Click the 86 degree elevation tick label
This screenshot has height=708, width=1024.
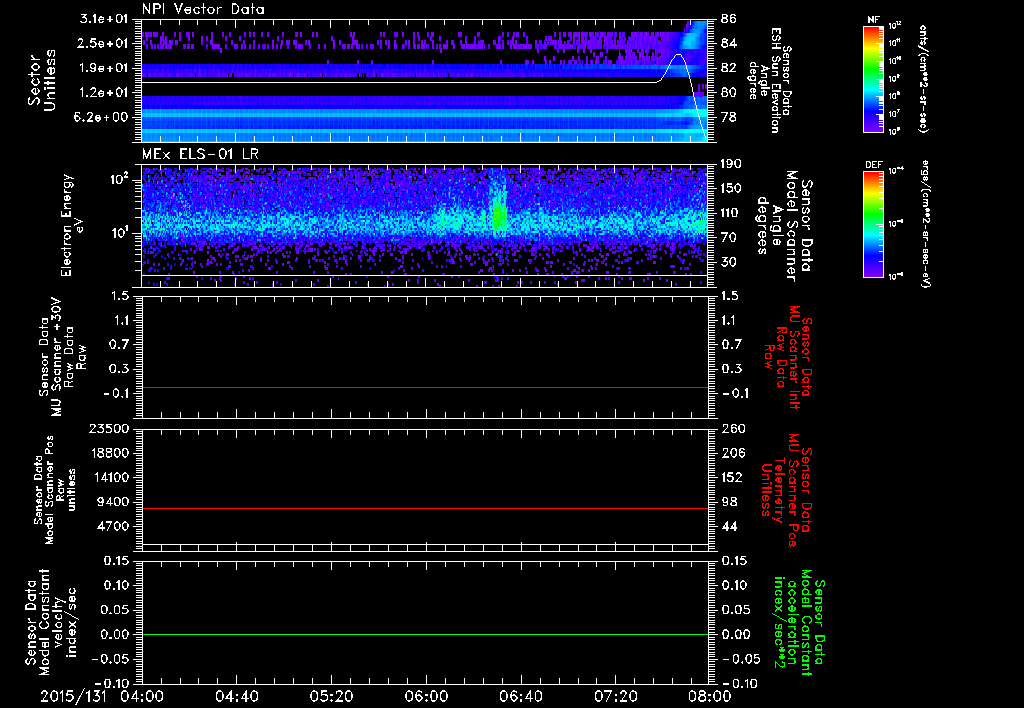pos(729,19)
